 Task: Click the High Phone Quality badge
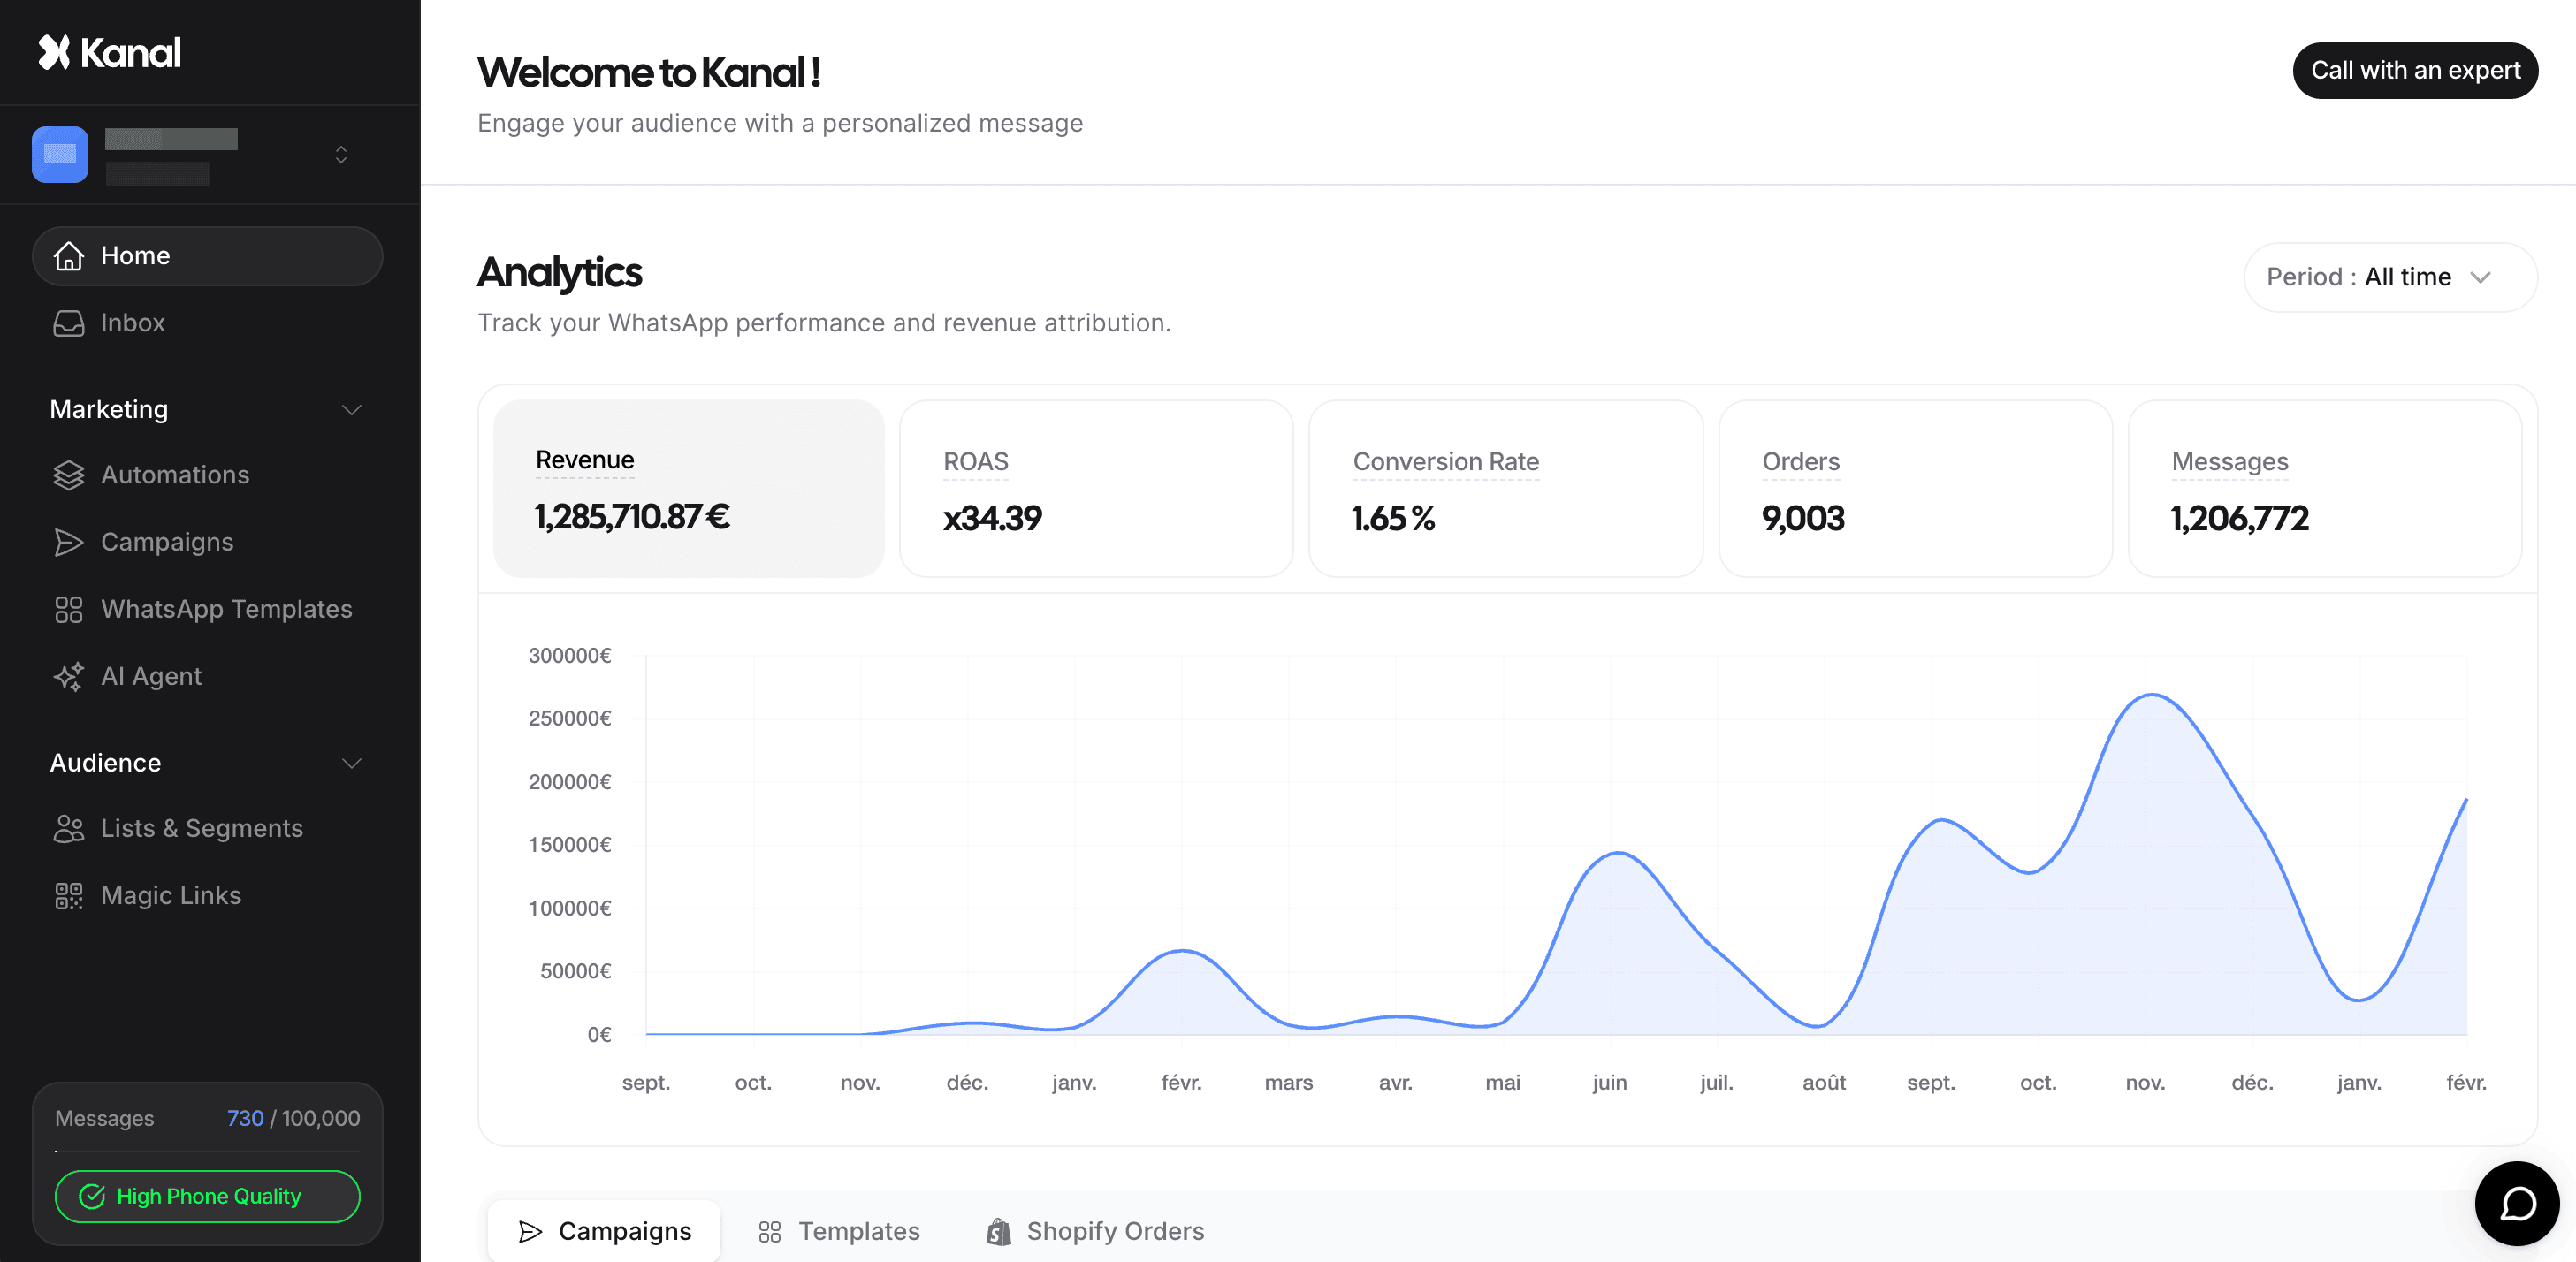[207, 1196]
